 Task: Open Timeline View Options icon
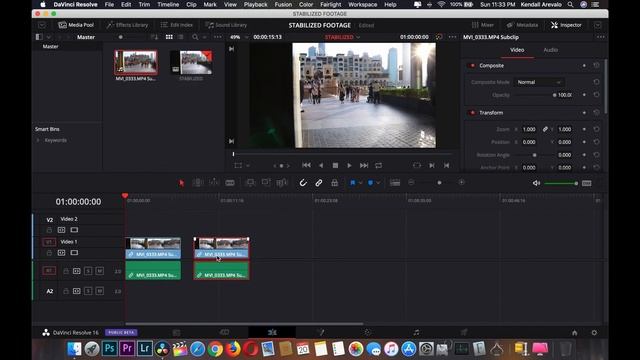(395, 183)
